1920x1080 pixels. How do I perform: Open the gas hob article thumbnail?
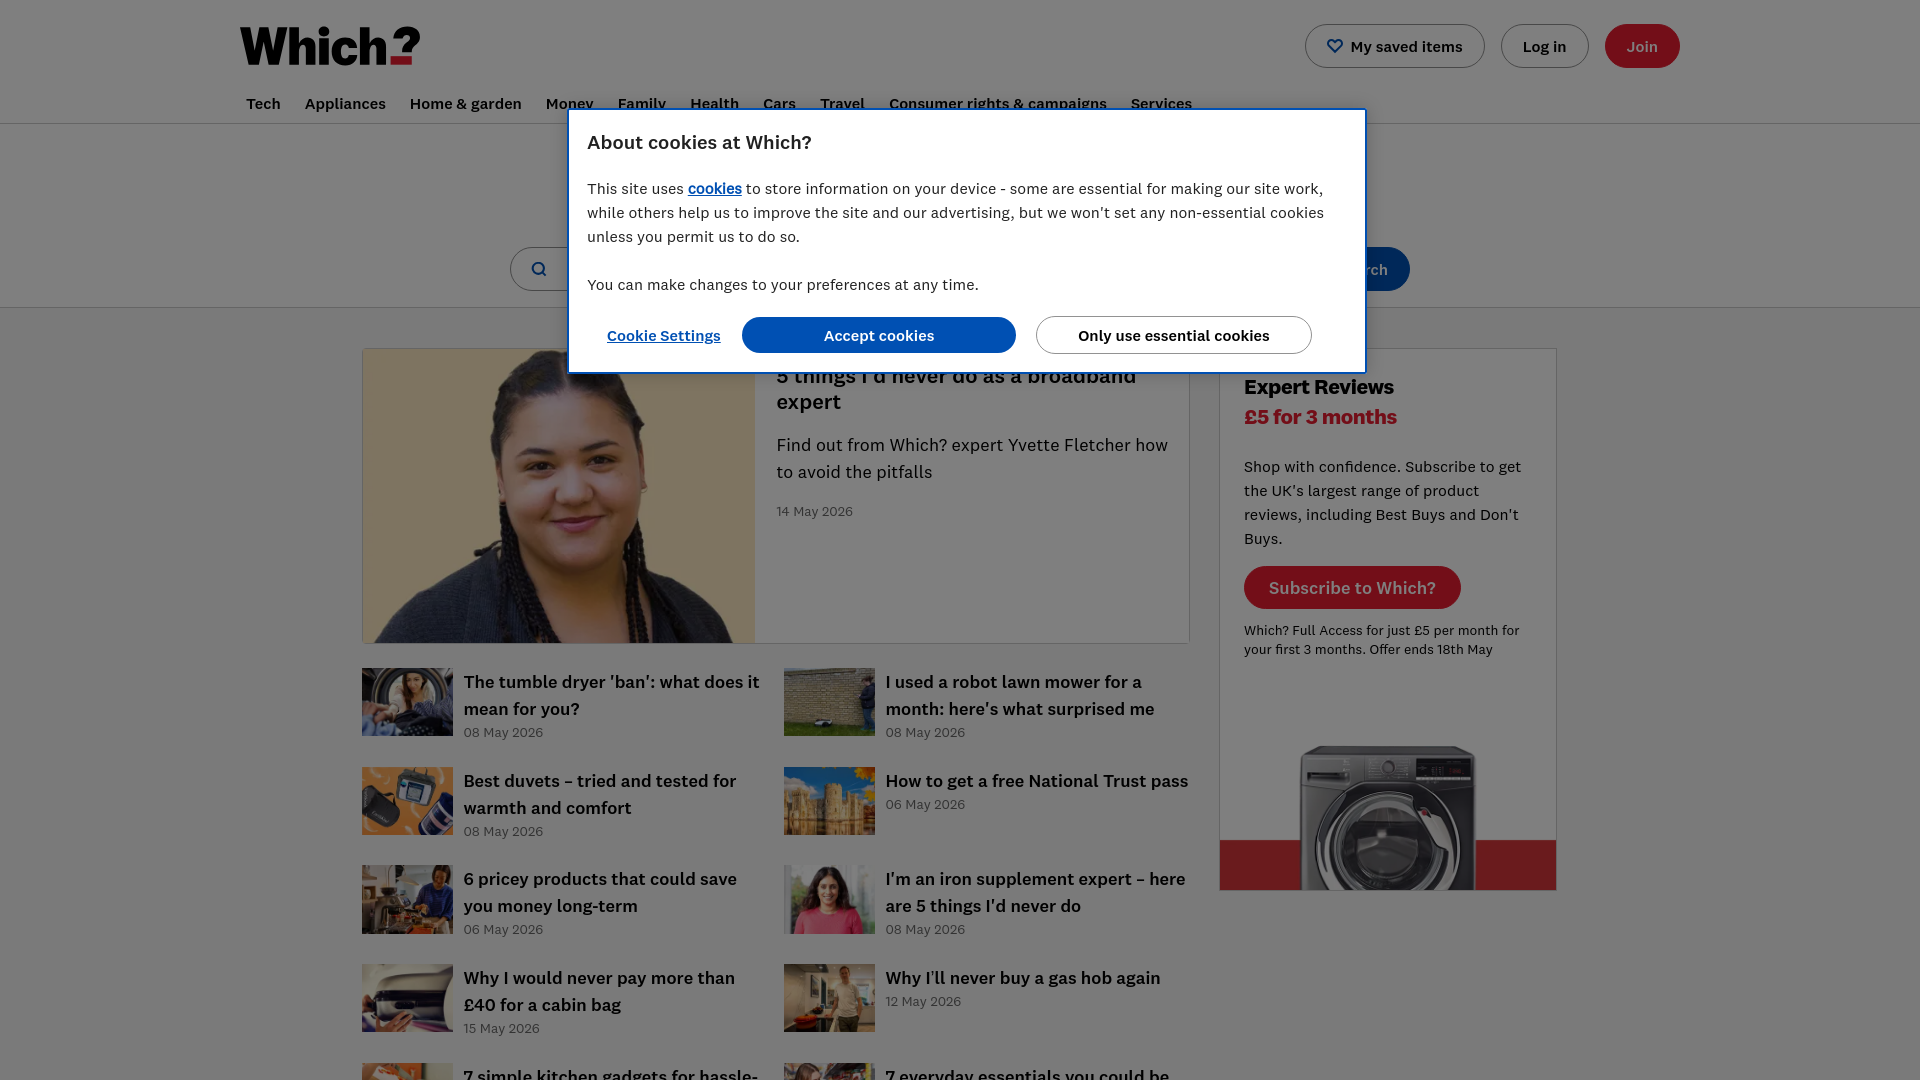829,998
